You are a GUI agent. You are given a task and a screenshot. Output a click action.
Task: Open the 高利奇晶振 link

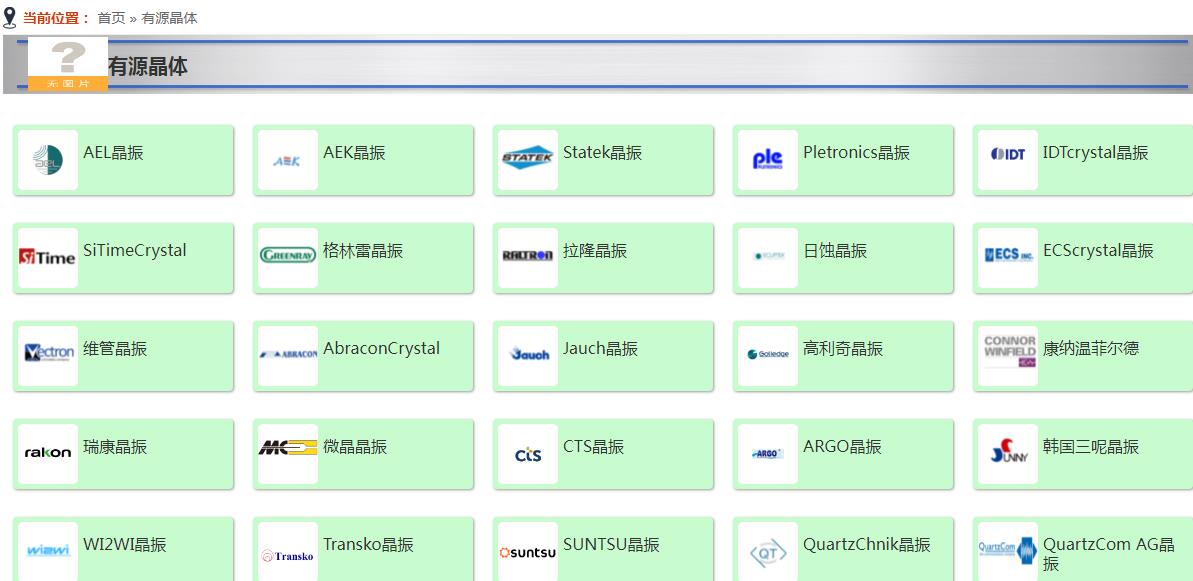pos(842,349)
